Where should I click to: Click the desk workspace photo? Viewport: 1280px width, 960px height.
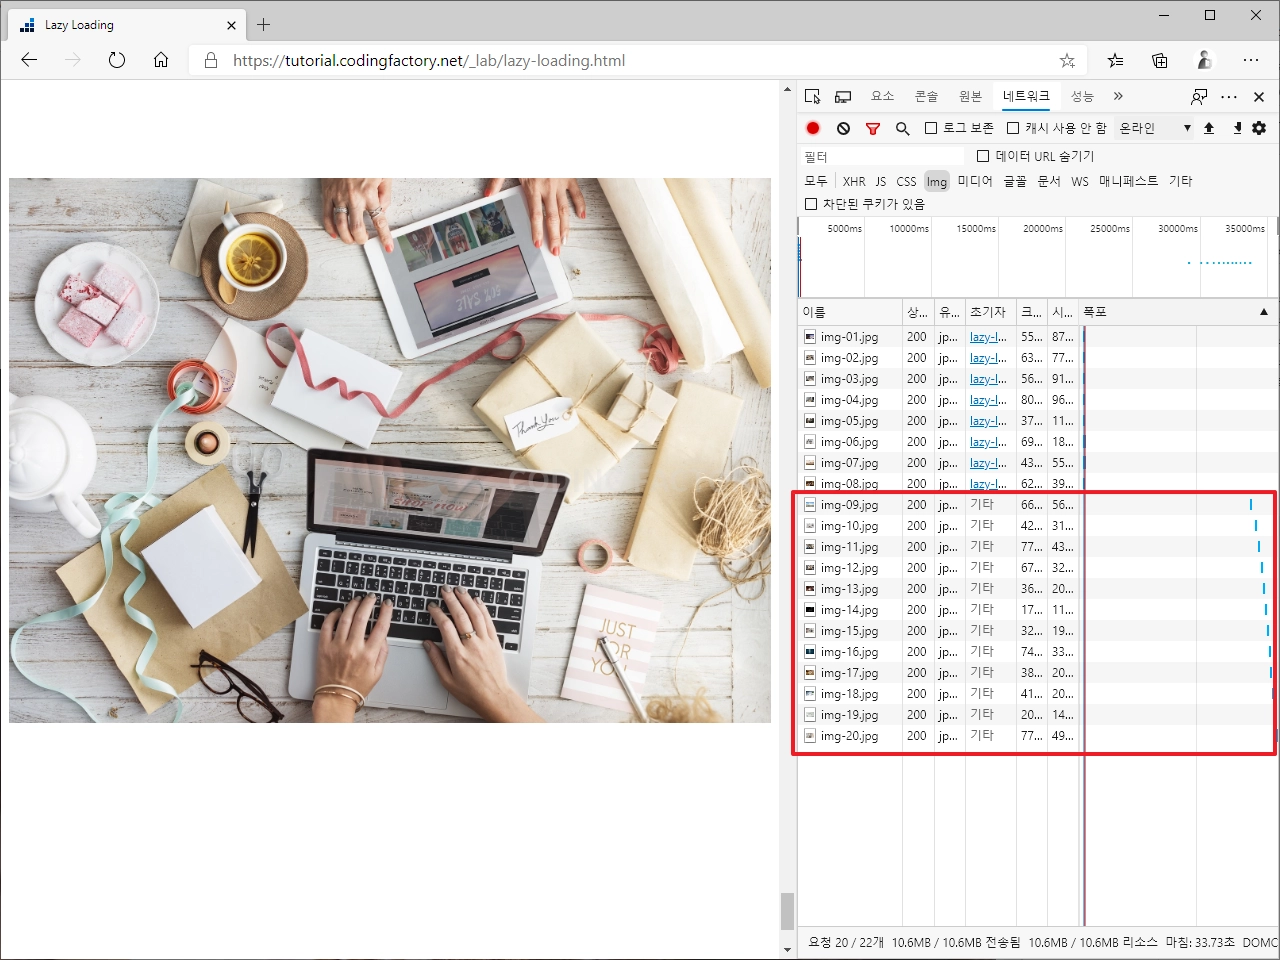coord(390,450)
